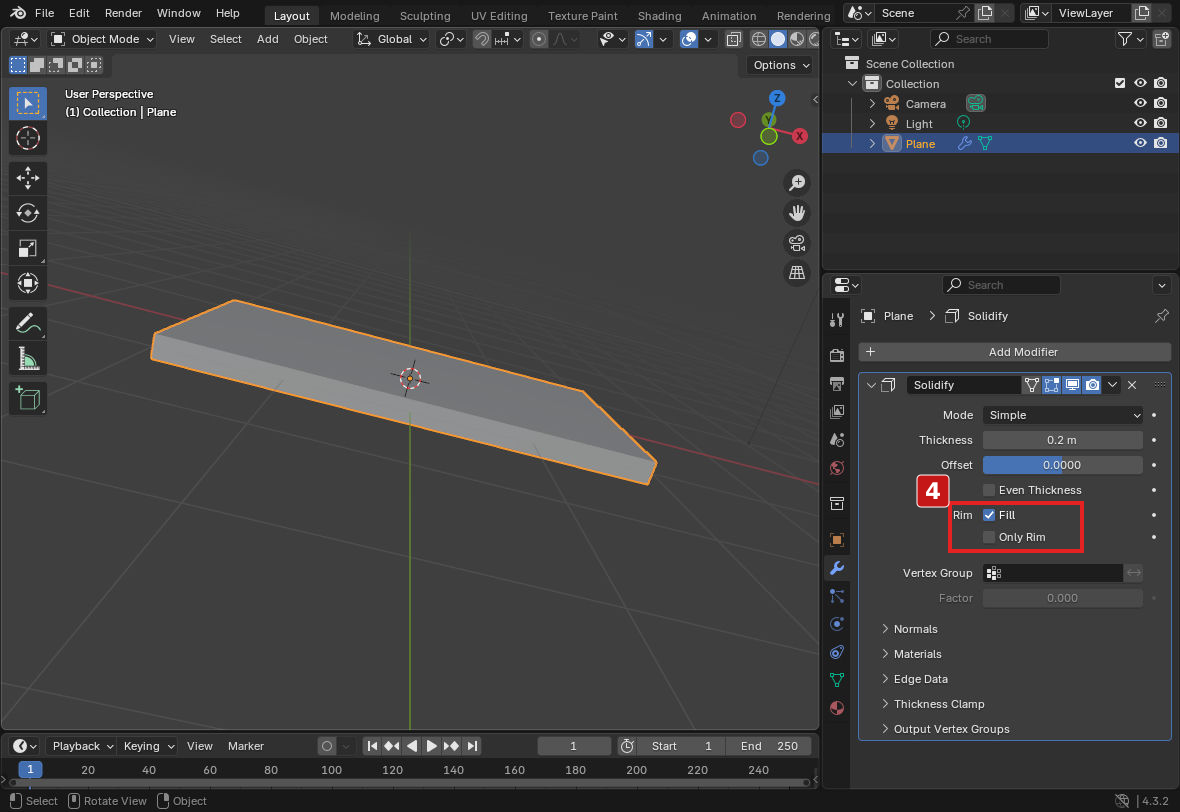Open the Render menu

123,13
